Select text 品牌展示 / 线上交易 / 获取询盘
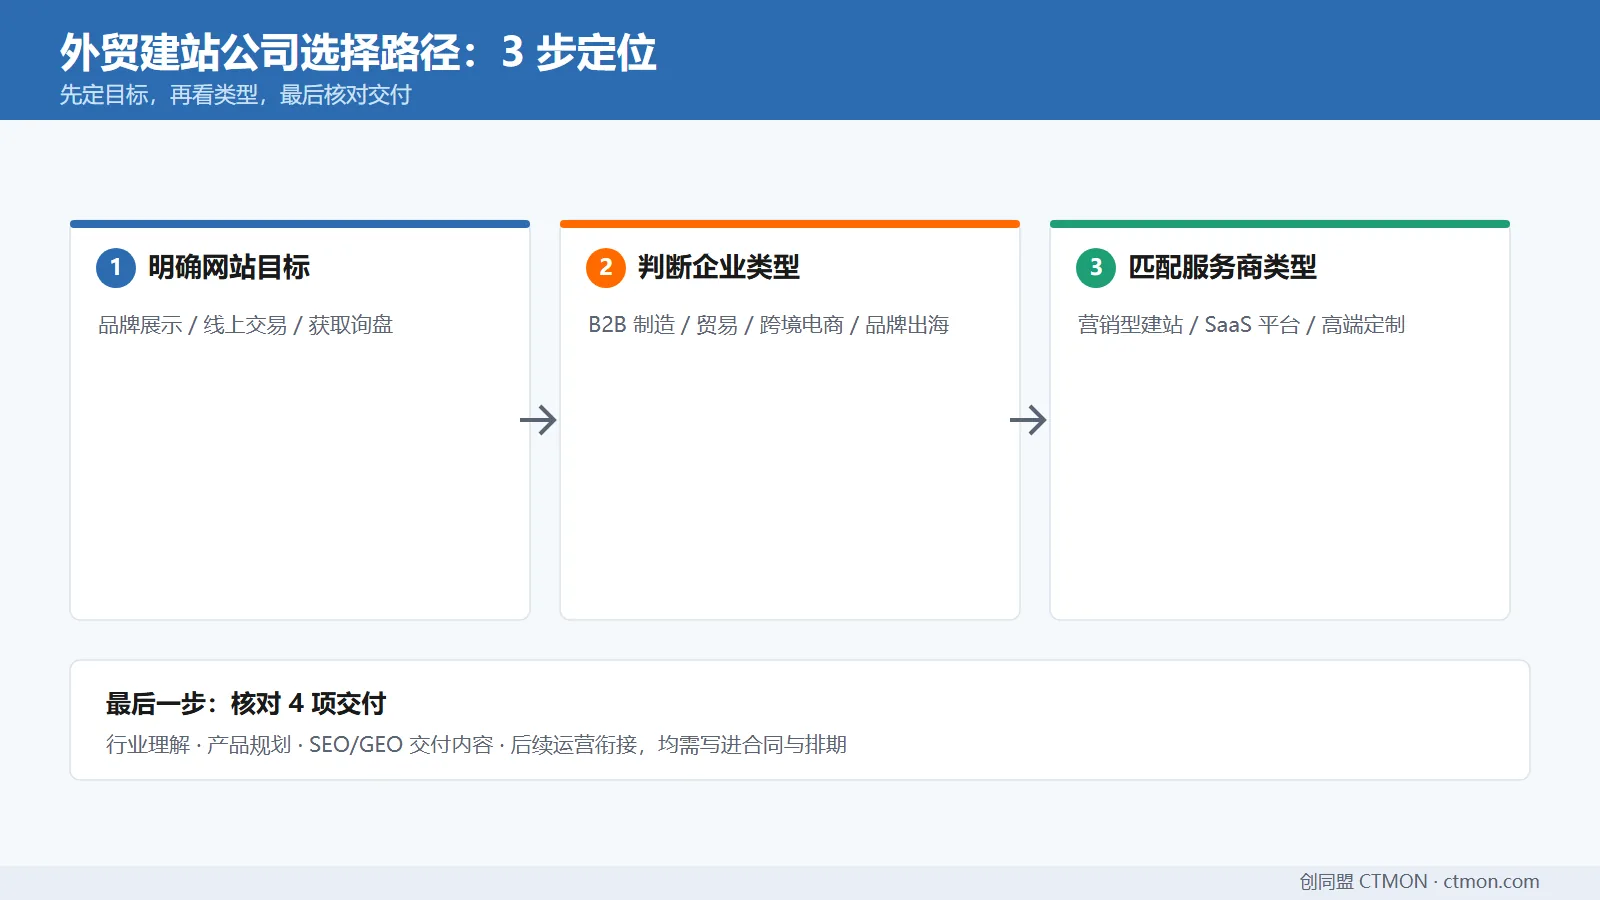This screenshot has width=1600, height=900. tap(246, 325)
